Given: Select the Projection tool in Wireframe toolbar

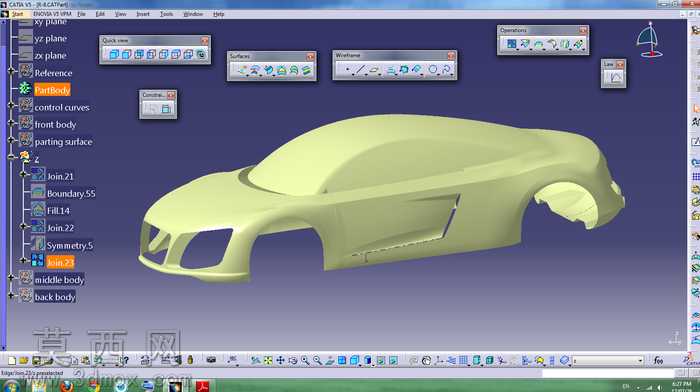Looking at the screenshot, I should (390, 69).
